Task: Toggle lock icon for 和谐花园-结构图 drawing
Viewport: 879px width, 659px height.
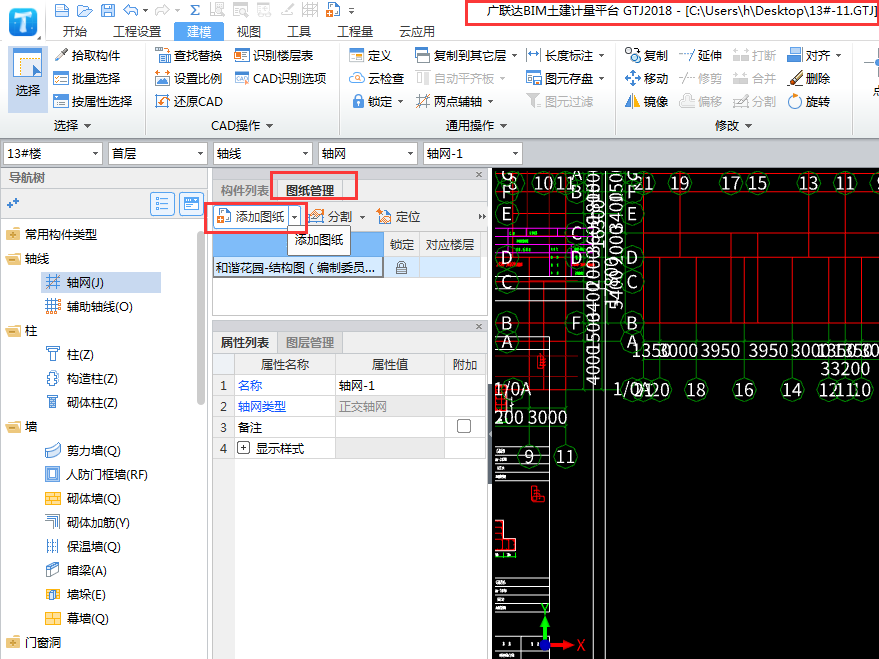Action: tap(401, 268)
